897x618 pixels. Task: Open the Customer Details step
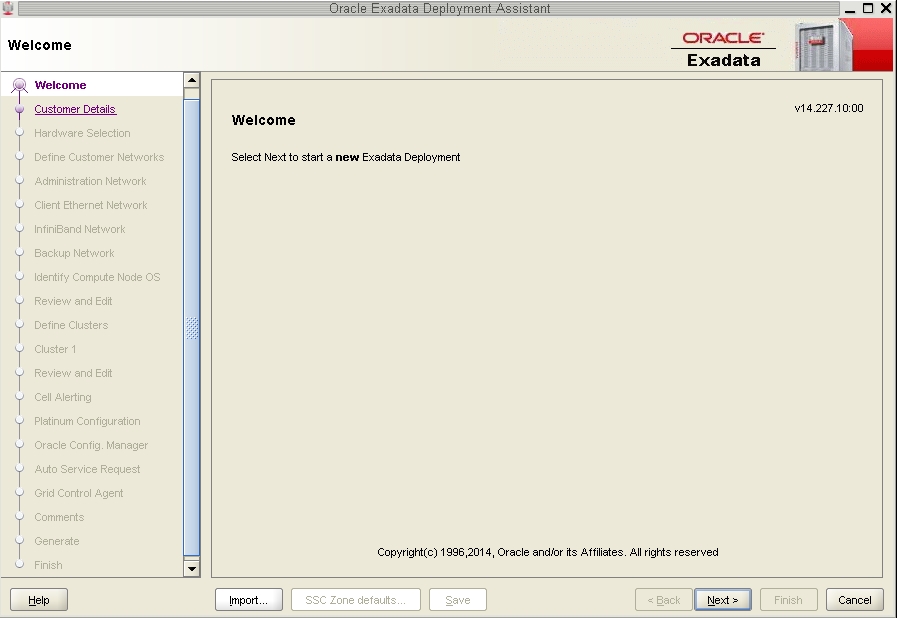(74, 109)
